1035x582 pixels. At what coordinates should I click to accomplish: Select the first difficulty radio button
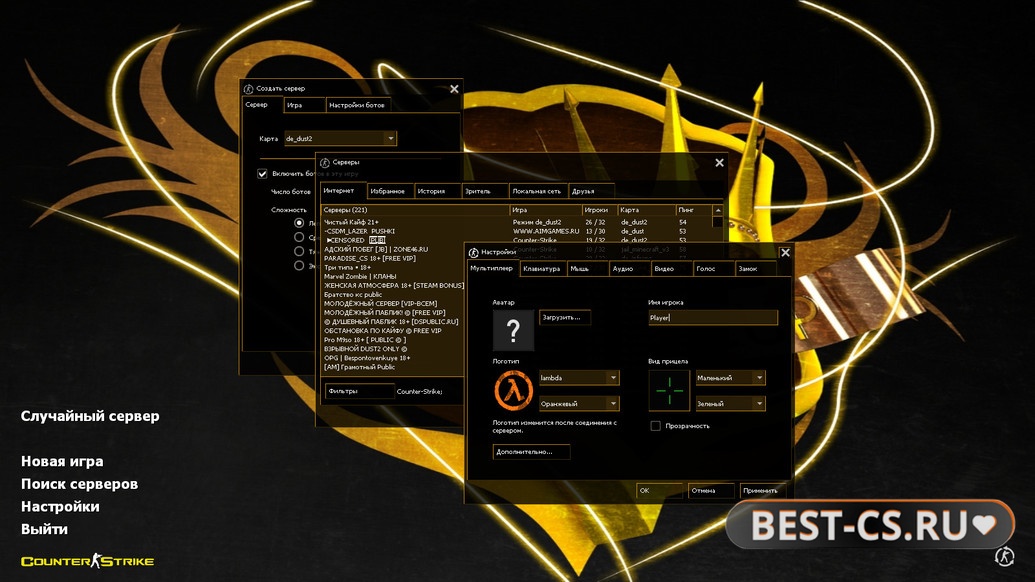click(x=299, y=223)
